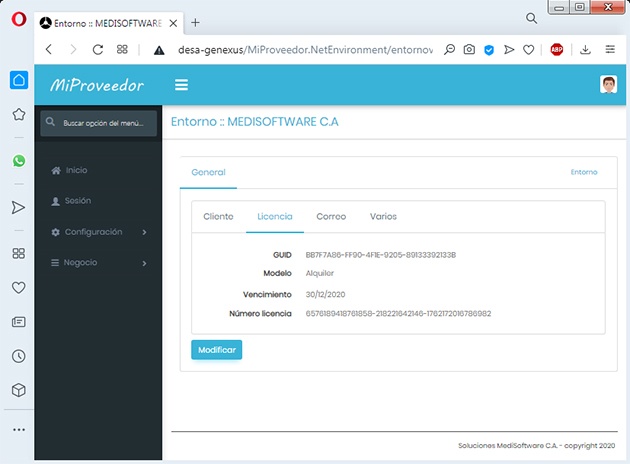Reload the current page
This screenshot has height=464, width=630.
(98, 49)
